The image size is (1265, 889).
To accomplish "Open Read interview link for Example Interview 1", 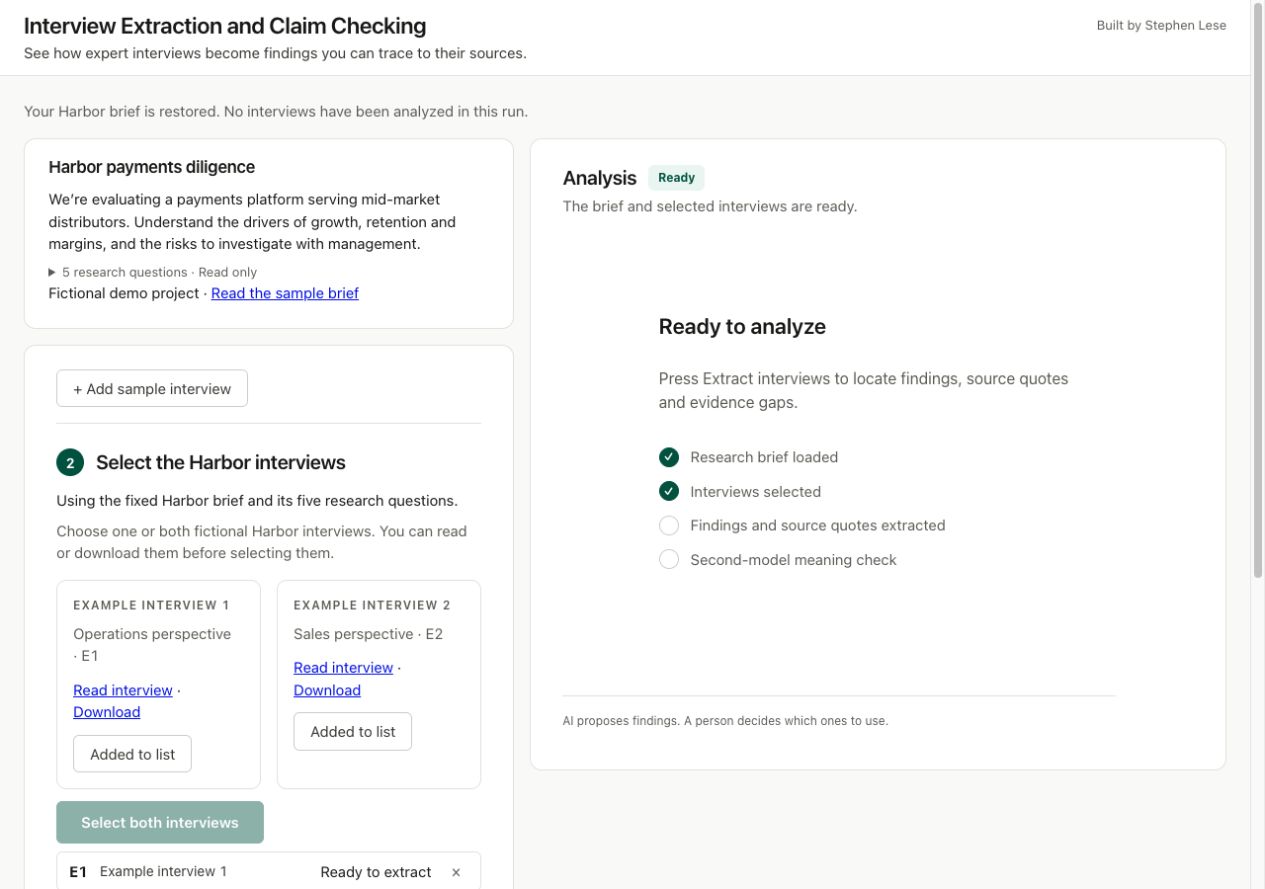I will tap(123, 690).
